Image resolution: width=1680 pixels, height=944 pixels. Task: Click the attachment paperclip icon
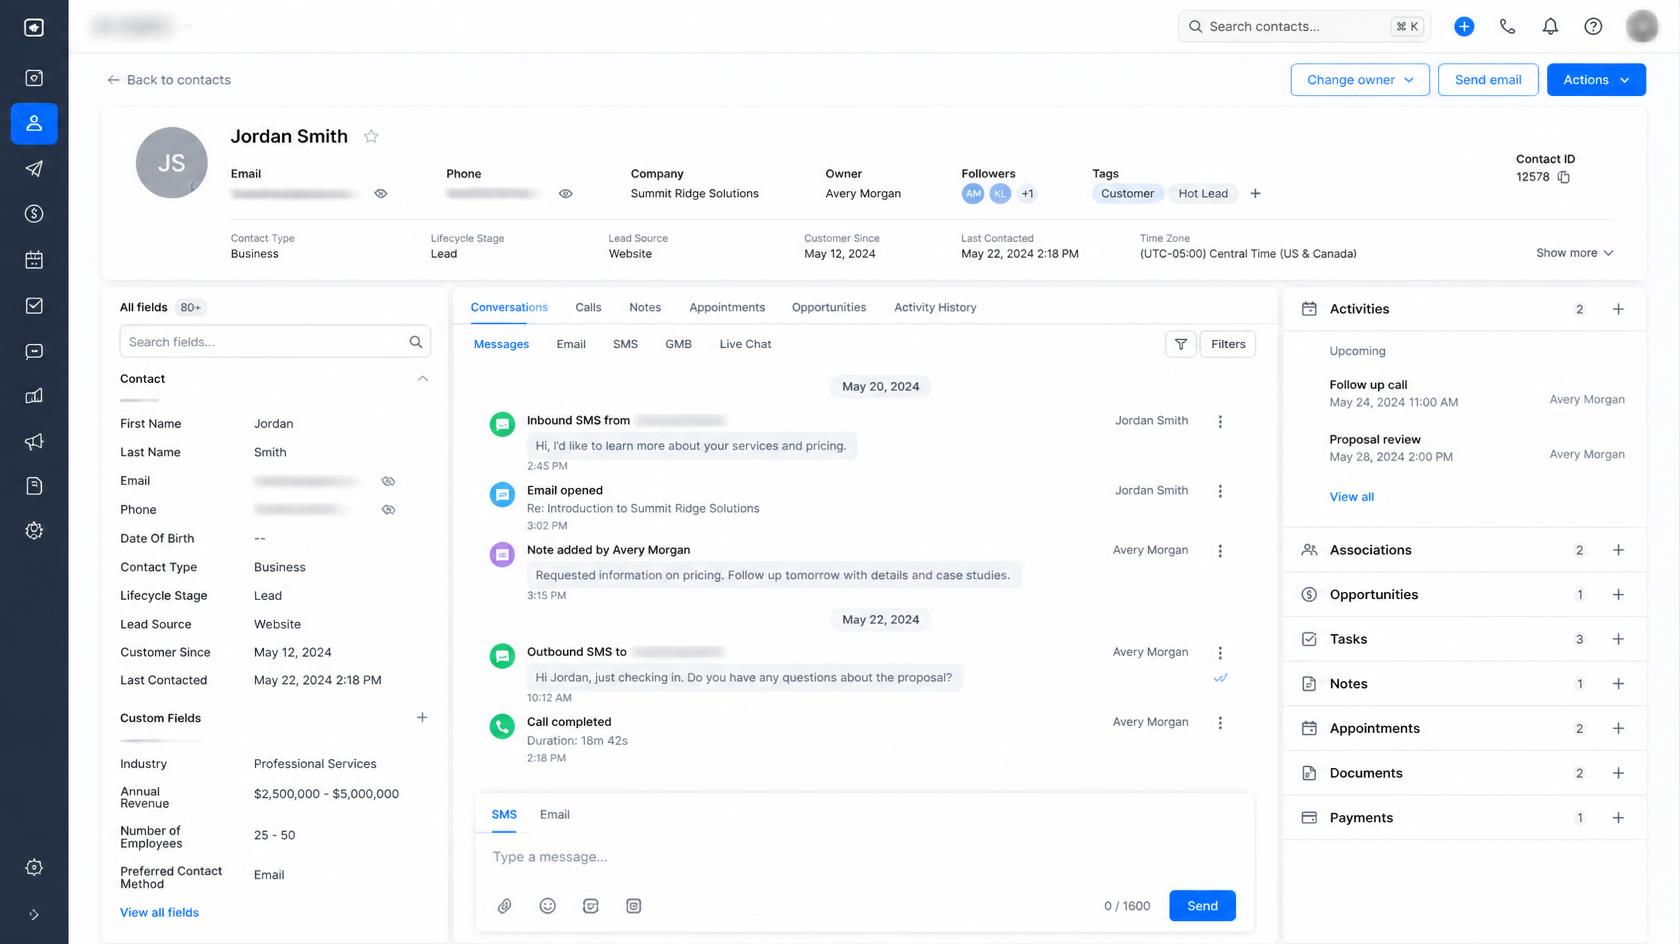click(x=505, y=906)
